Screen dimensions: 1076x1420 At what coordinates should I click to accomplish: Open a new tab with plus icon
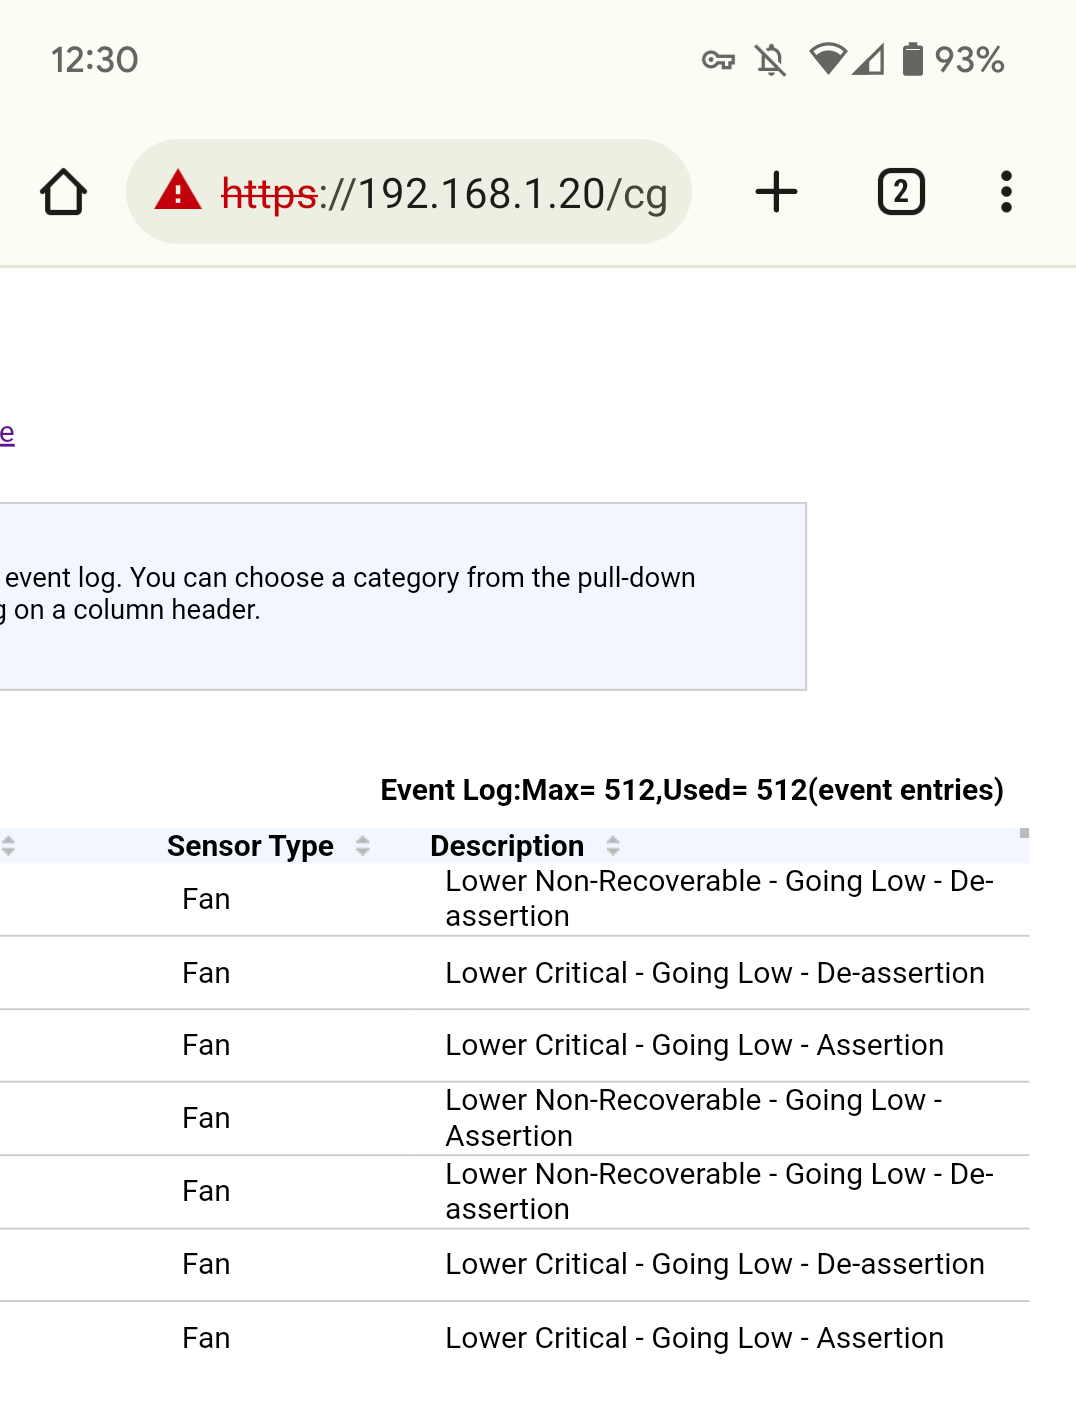pyautogui.click(x=776, y=192)
